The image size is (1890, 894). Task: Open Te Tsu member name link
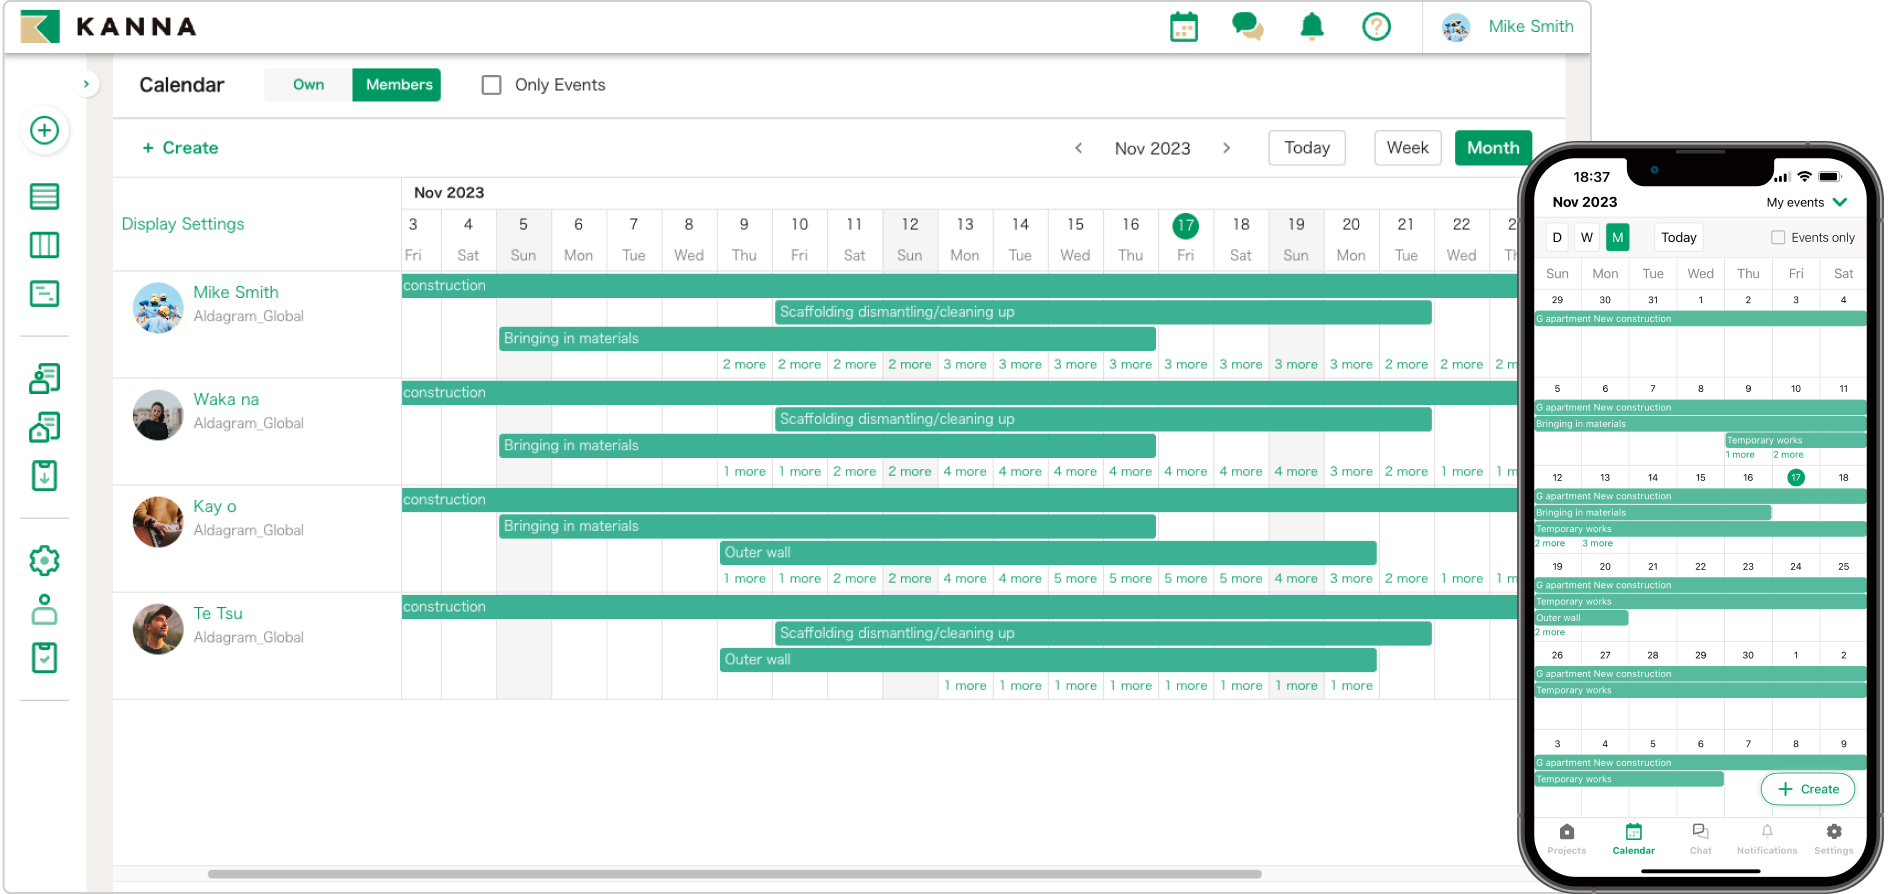click(218, 613)
